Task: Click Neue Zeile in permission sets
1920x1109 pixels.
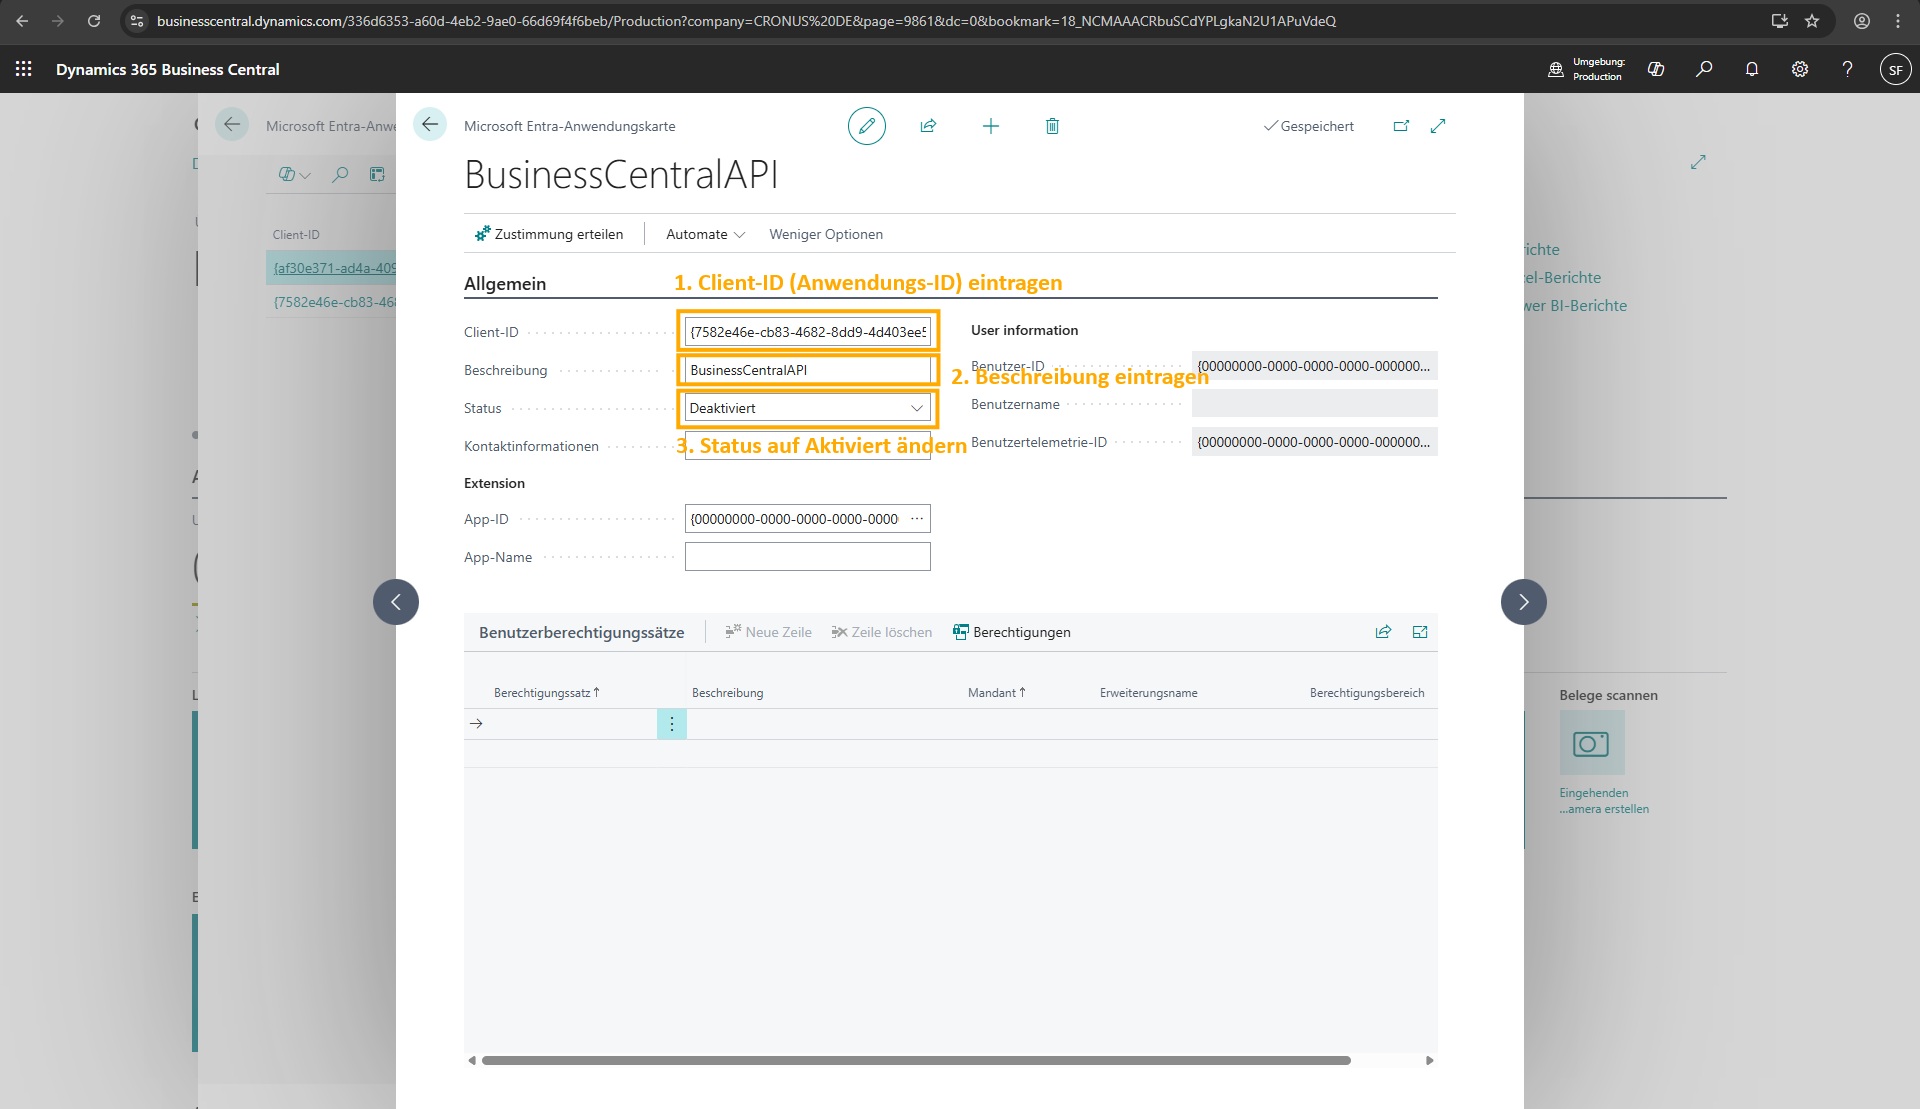Action: click(768, 632)
